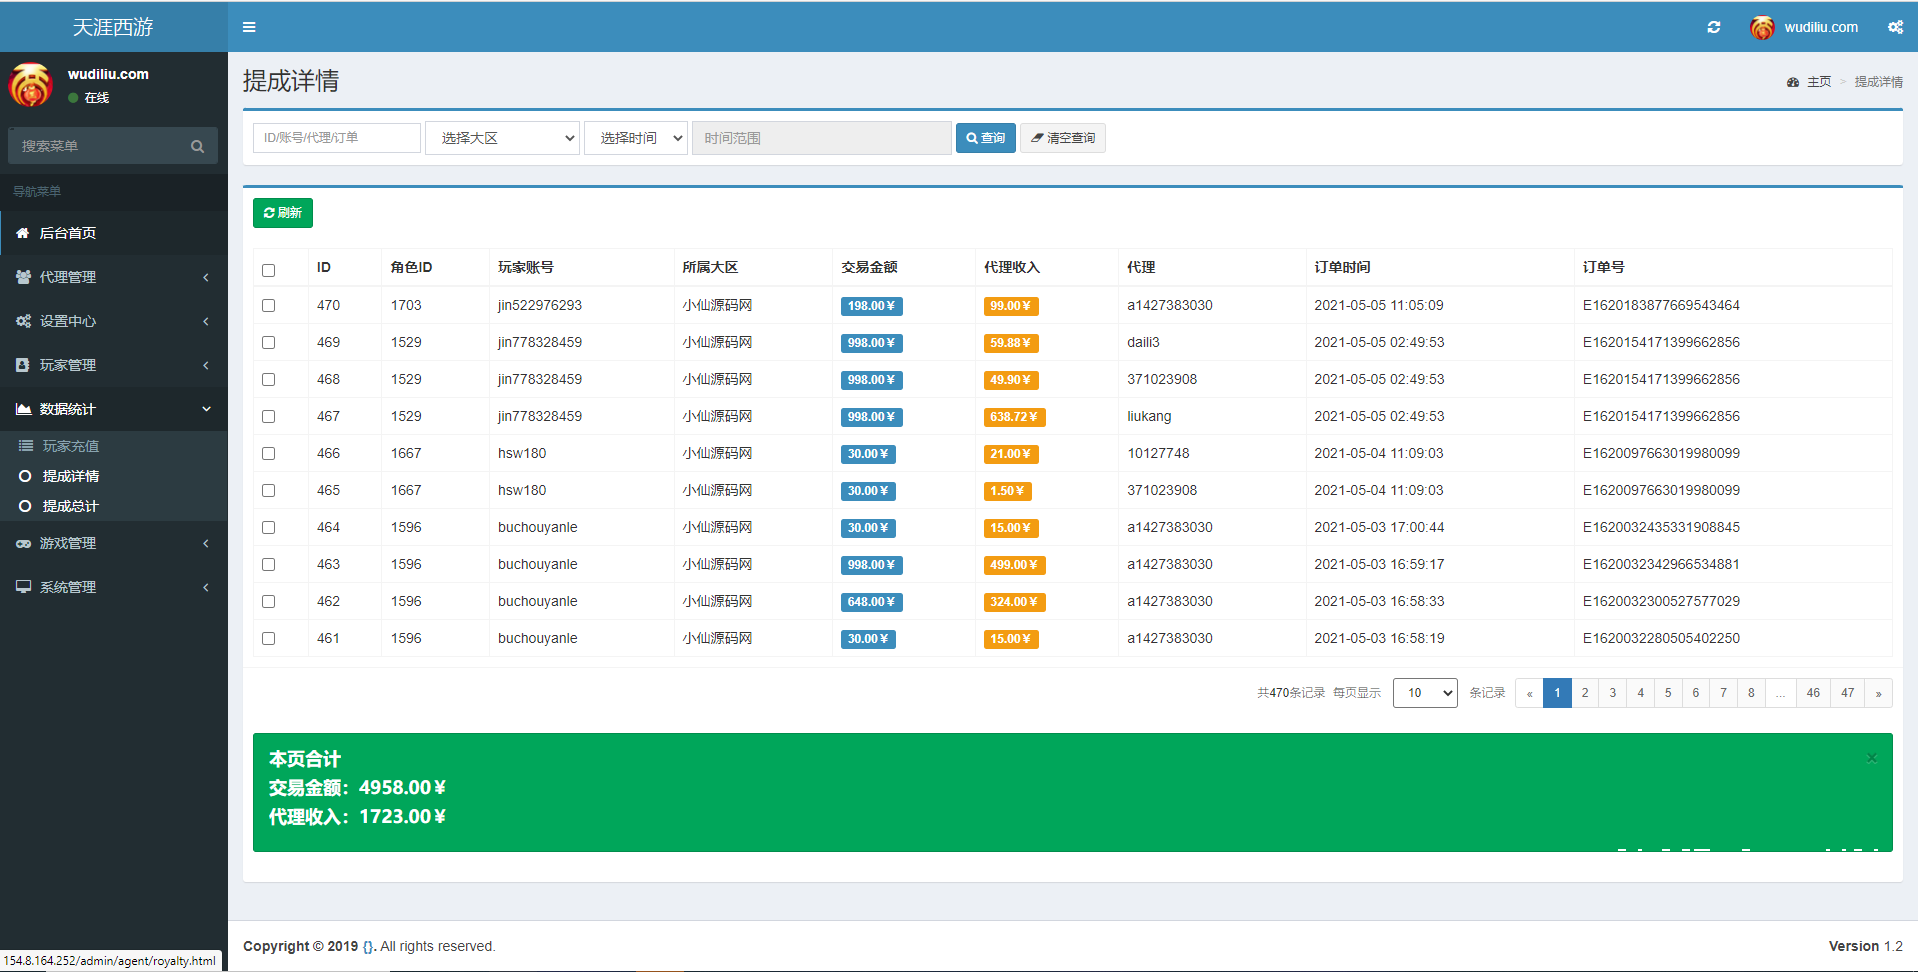Click the sidebar user avatar image
1918x972 pixels.
31,85
